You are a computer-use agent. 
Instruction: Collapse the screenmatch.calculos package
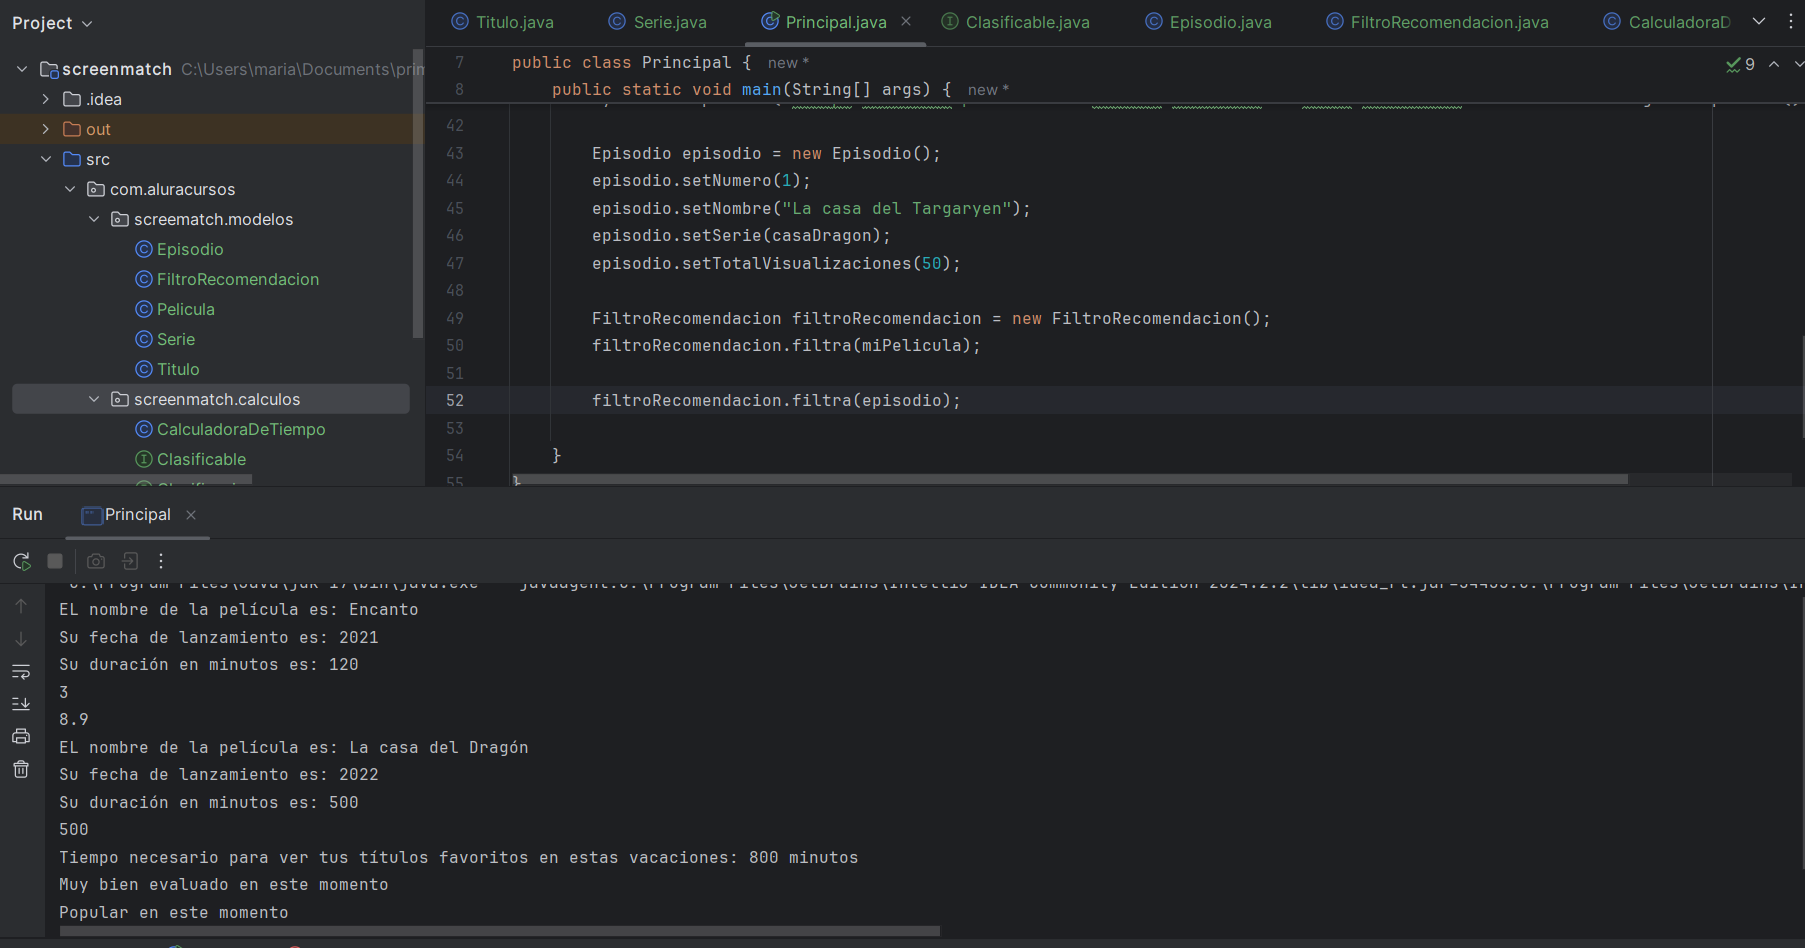coord(94,399)
